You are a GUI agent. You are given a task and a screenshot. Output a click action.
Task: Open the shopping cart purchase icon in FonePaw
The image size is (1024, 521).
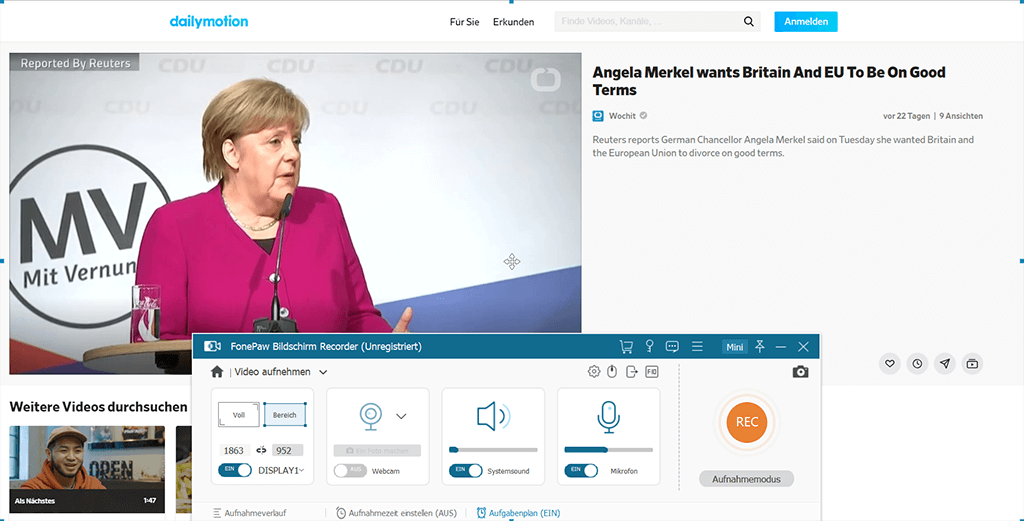626,347
